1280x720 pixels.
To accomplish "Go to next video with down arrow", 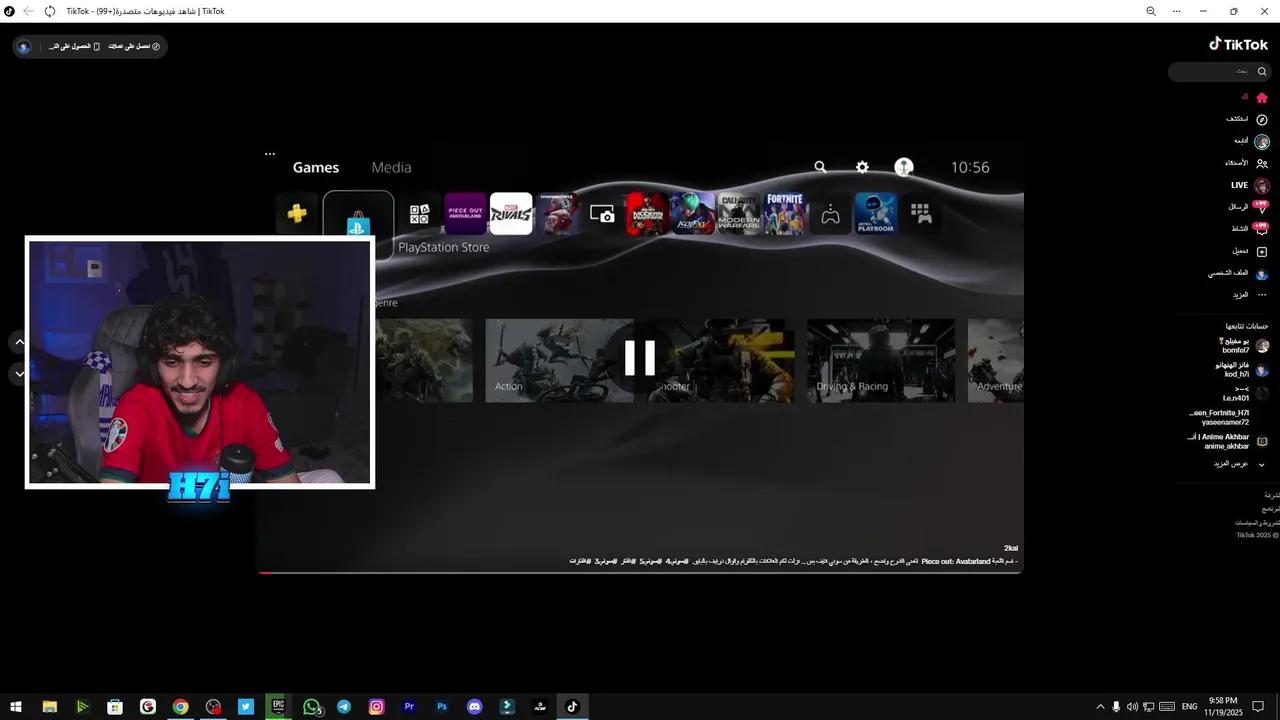I will pyautogui.click(x=19, y=374).
